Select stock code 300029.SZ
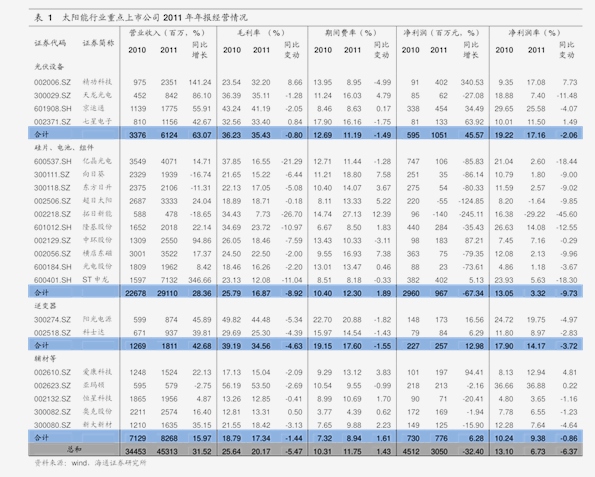 coord(52,96)
